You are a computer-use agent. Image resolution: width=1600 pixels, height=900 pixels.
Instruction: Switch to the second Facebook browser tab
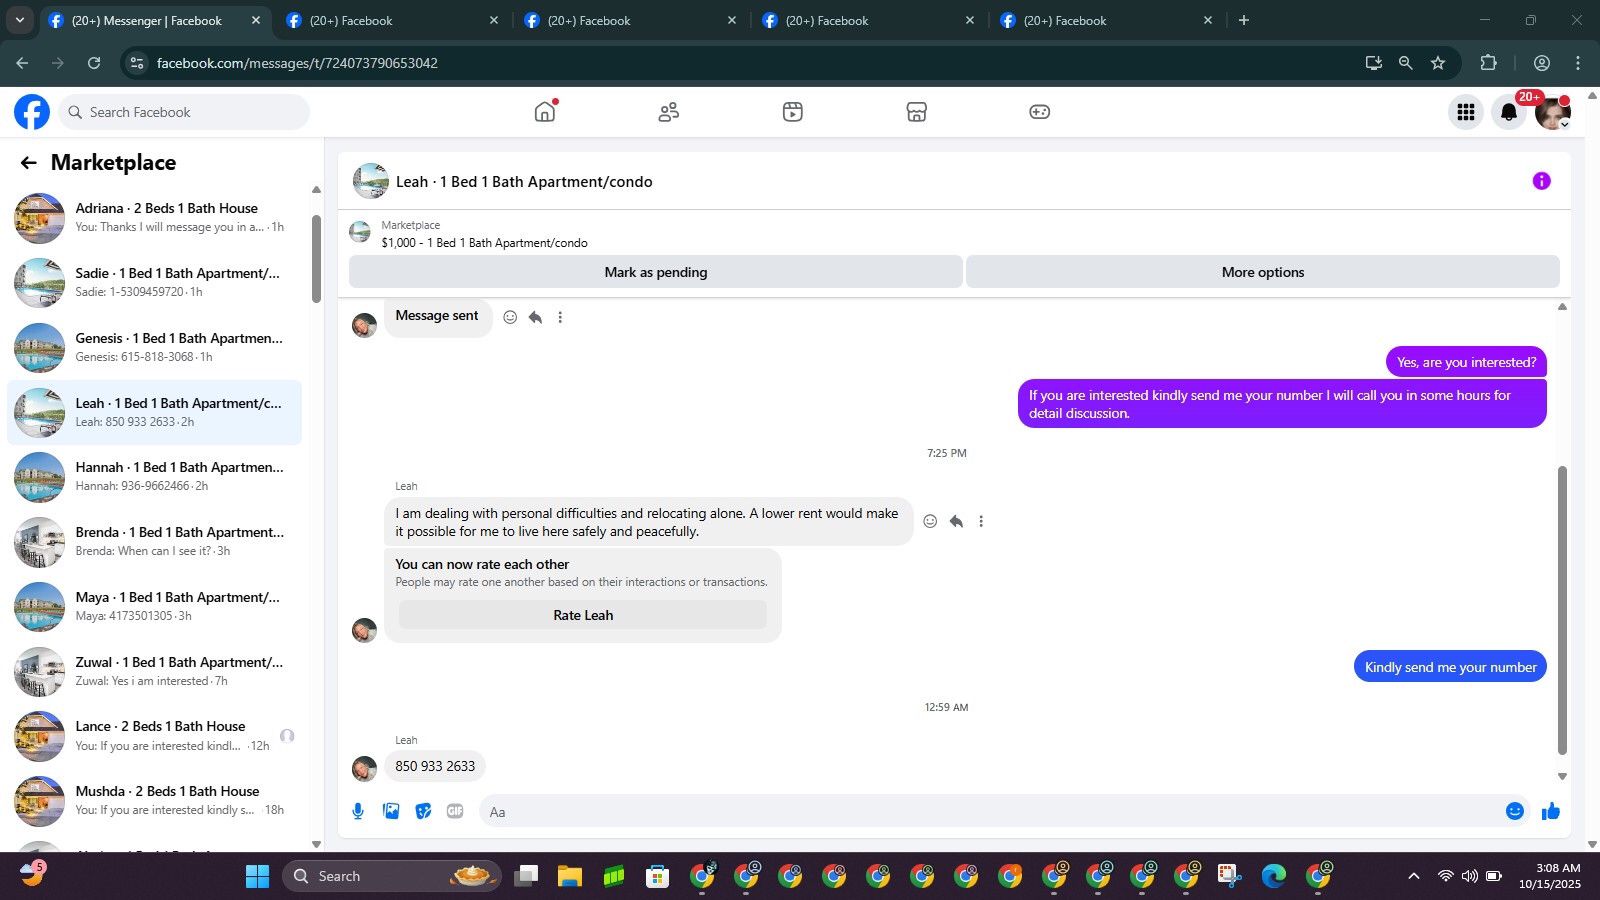point(391,21)
